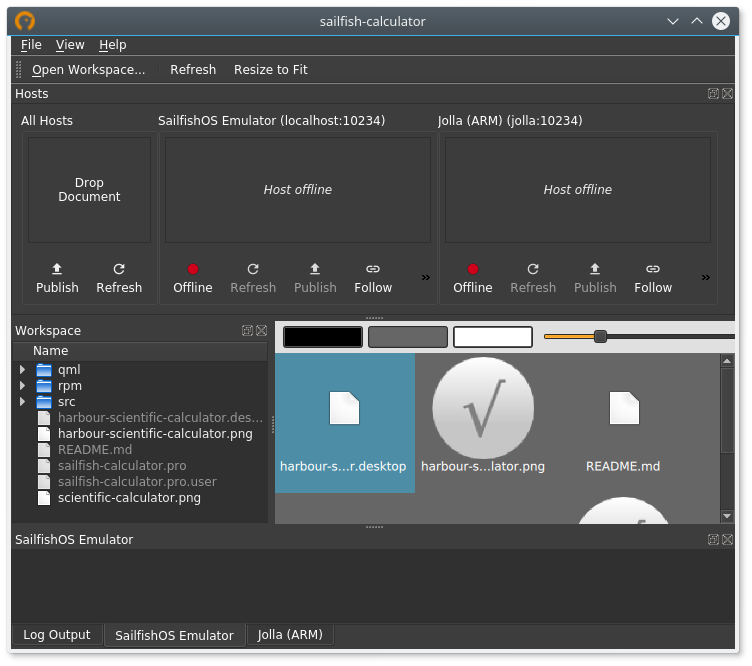This screenshot has height=666, width=752.
Task: Click Publish icon under All Hosts
Action: tap(57, 269)
